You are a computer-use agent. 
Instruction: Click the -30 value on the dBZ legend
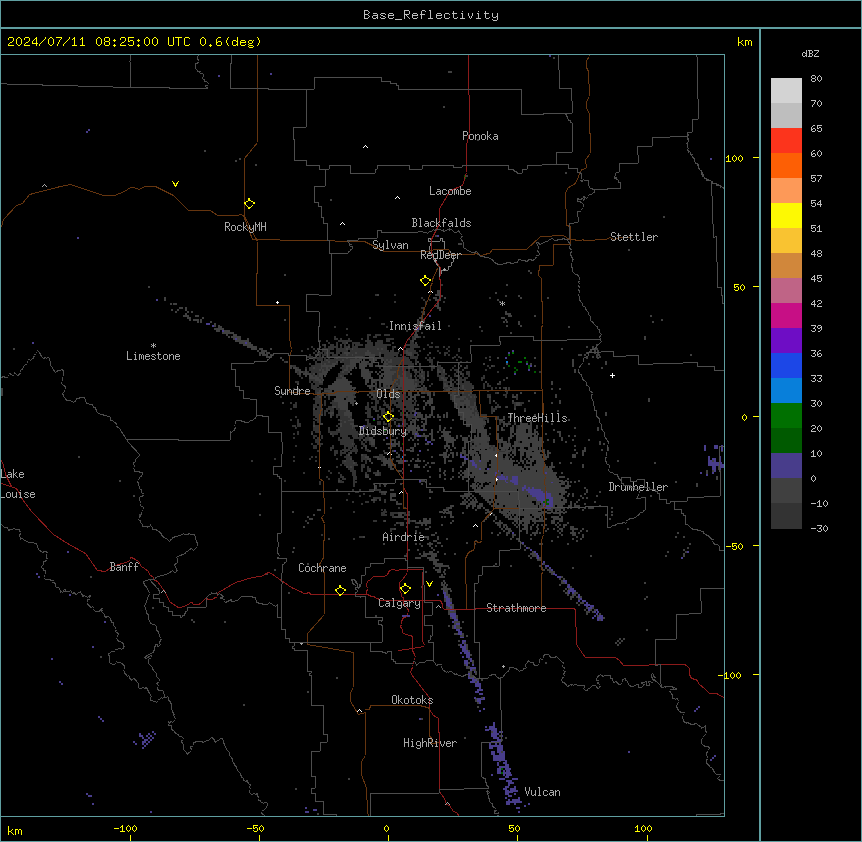click(819, 529)
